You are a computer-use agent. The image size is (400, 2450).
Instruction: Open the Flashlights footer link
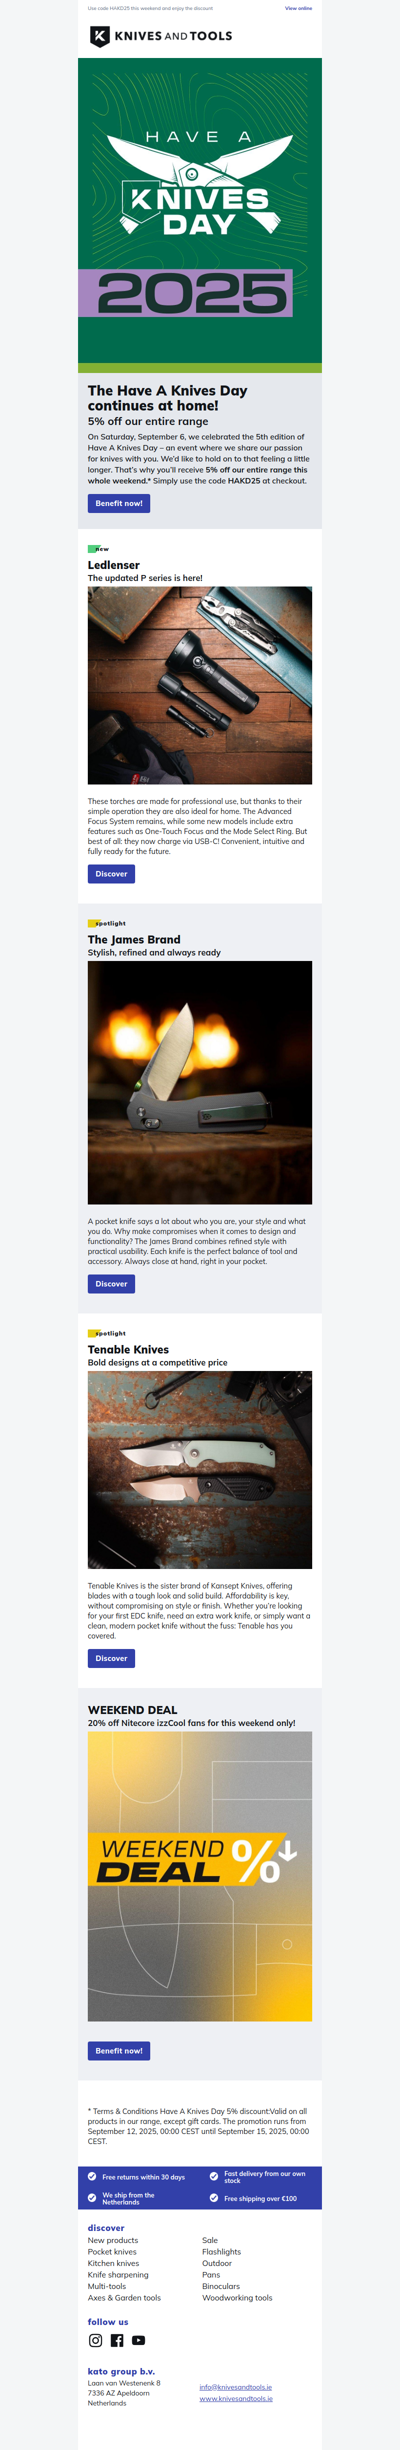coord(221,2252)
